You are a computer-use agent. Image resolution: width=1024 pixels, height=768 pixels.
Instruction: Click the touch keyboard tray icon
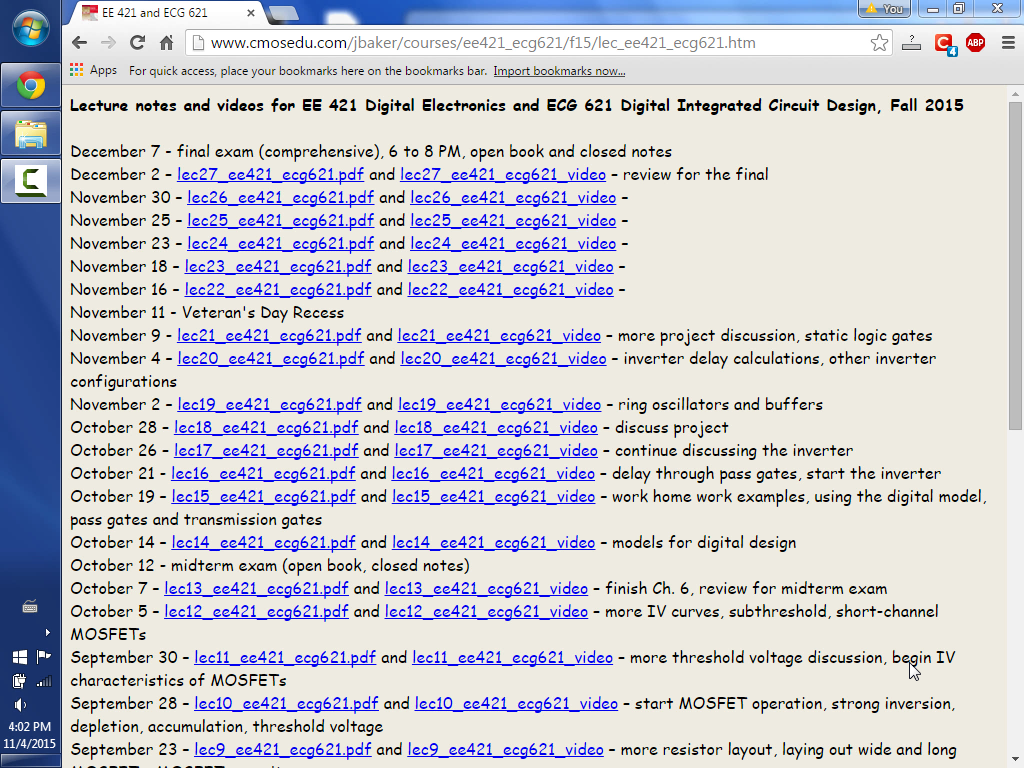(x=29, y=607)
